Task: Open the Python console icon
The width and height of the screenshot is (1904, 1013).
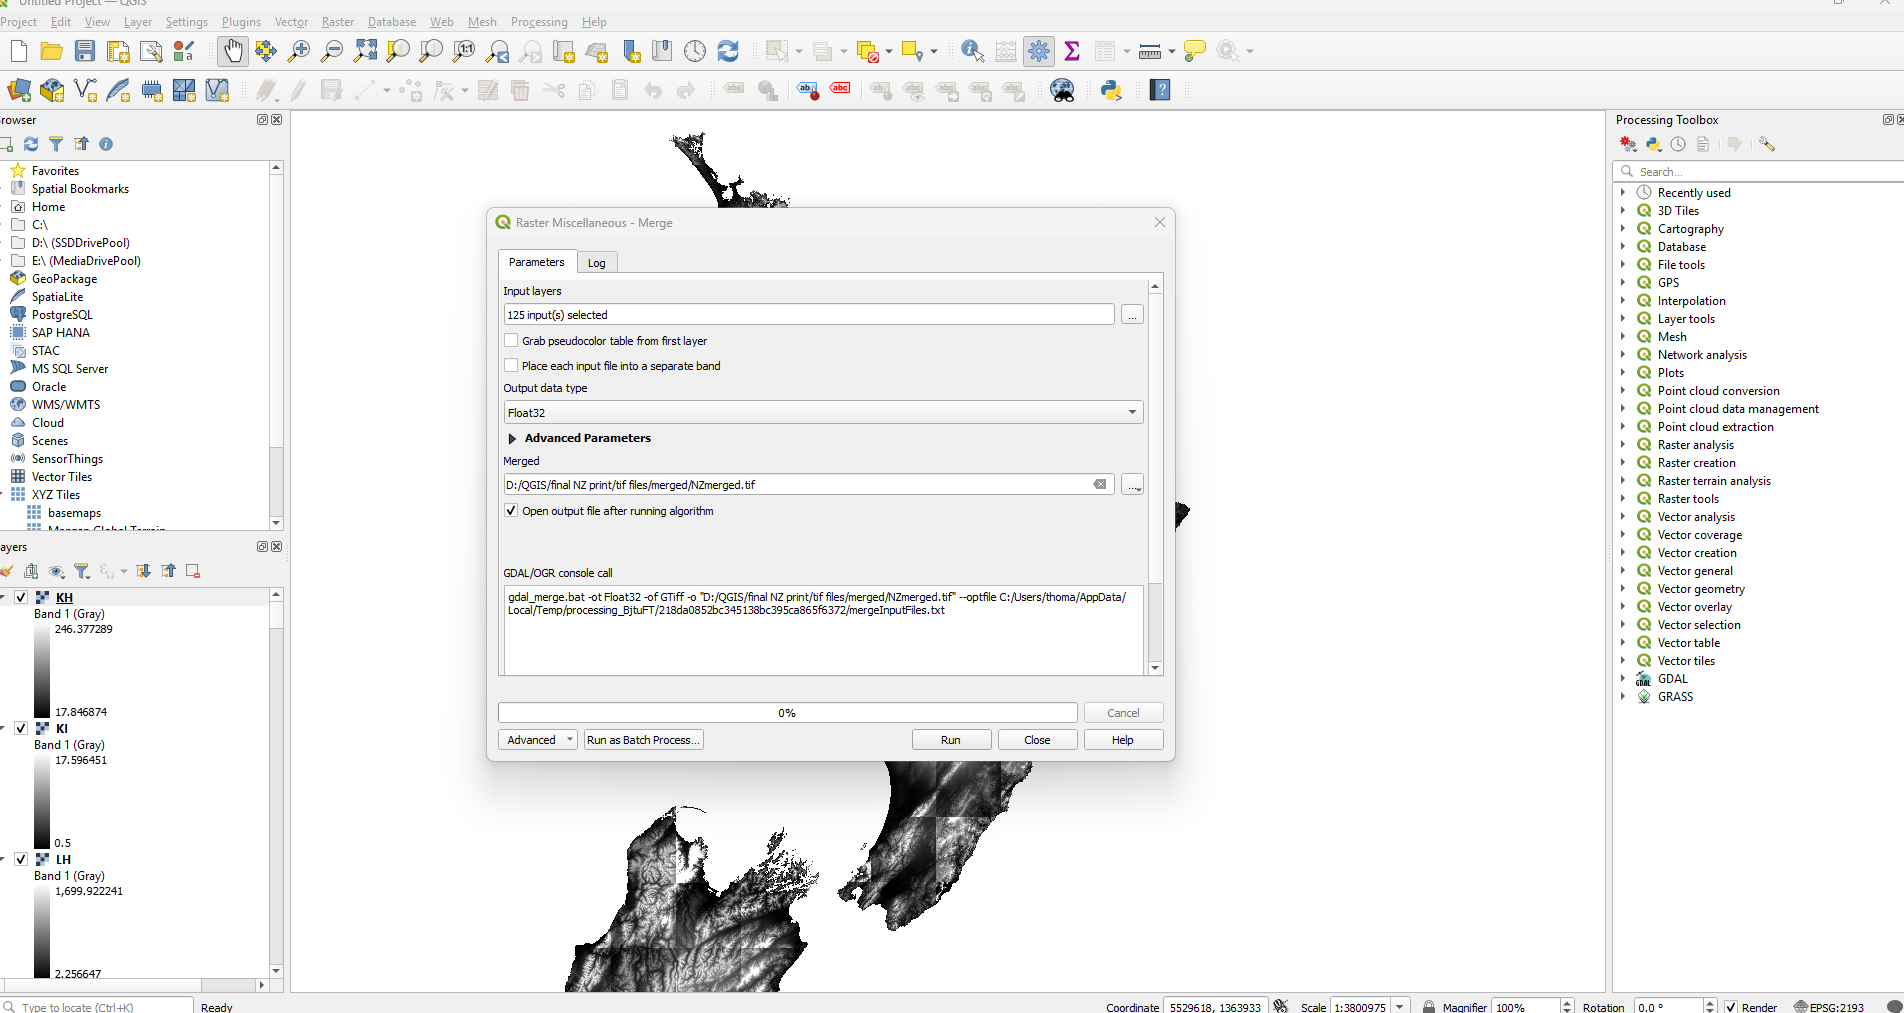Action: pos(1111,90)
